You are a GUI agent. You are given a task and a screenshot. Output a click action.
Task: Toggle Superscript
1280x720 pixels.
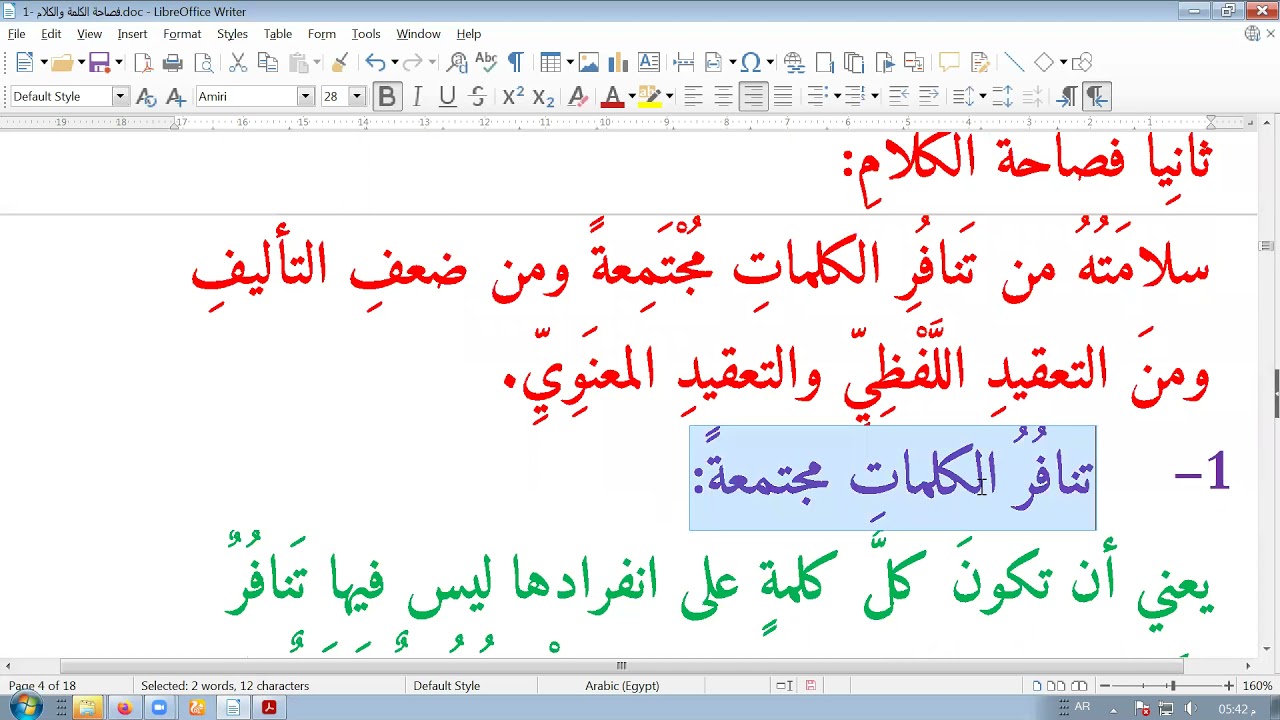(513, 97)
